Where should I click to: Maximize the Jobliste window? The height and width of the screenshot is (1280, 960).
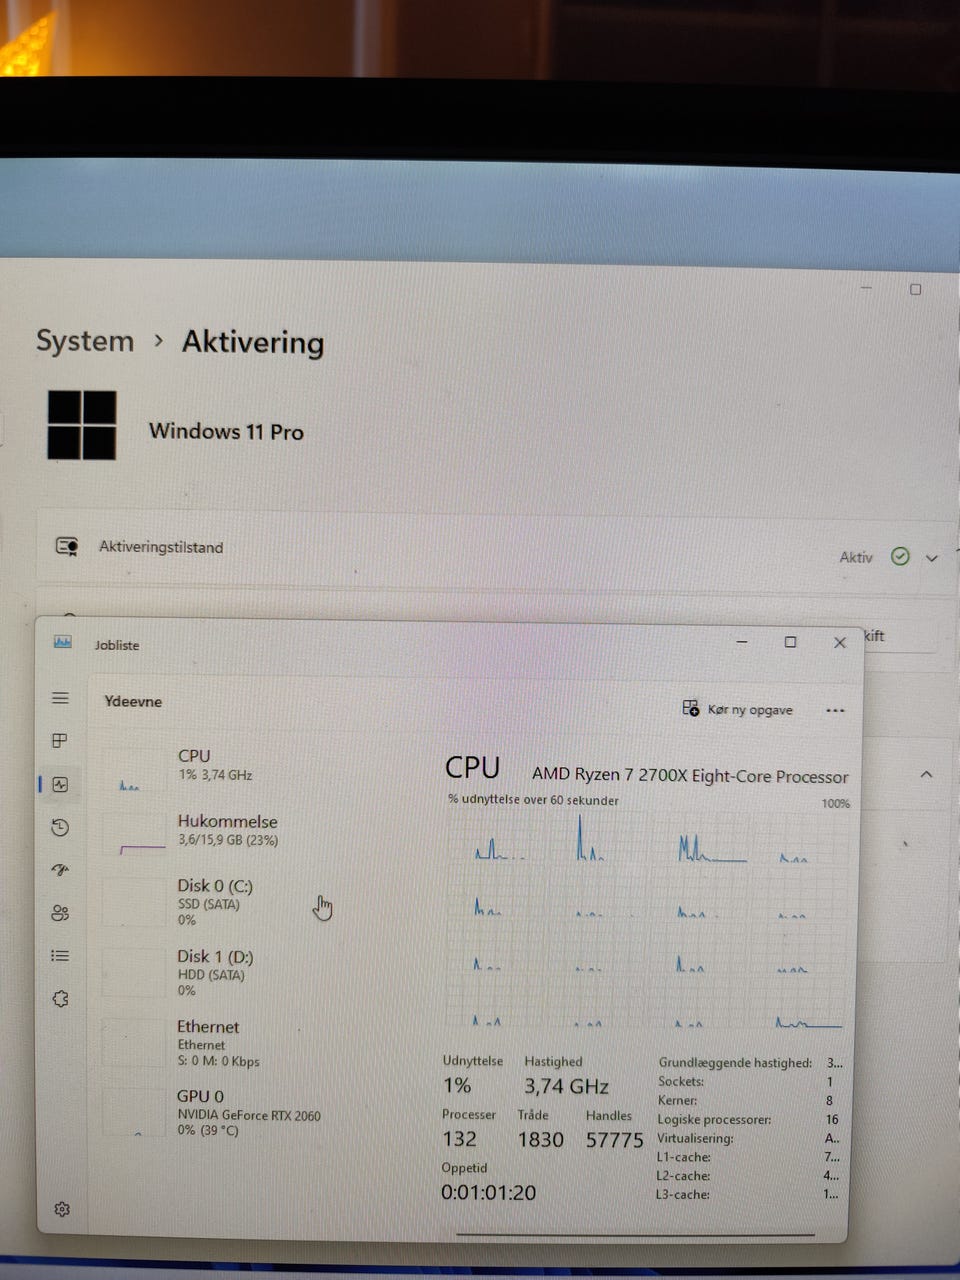pos(790,642)
